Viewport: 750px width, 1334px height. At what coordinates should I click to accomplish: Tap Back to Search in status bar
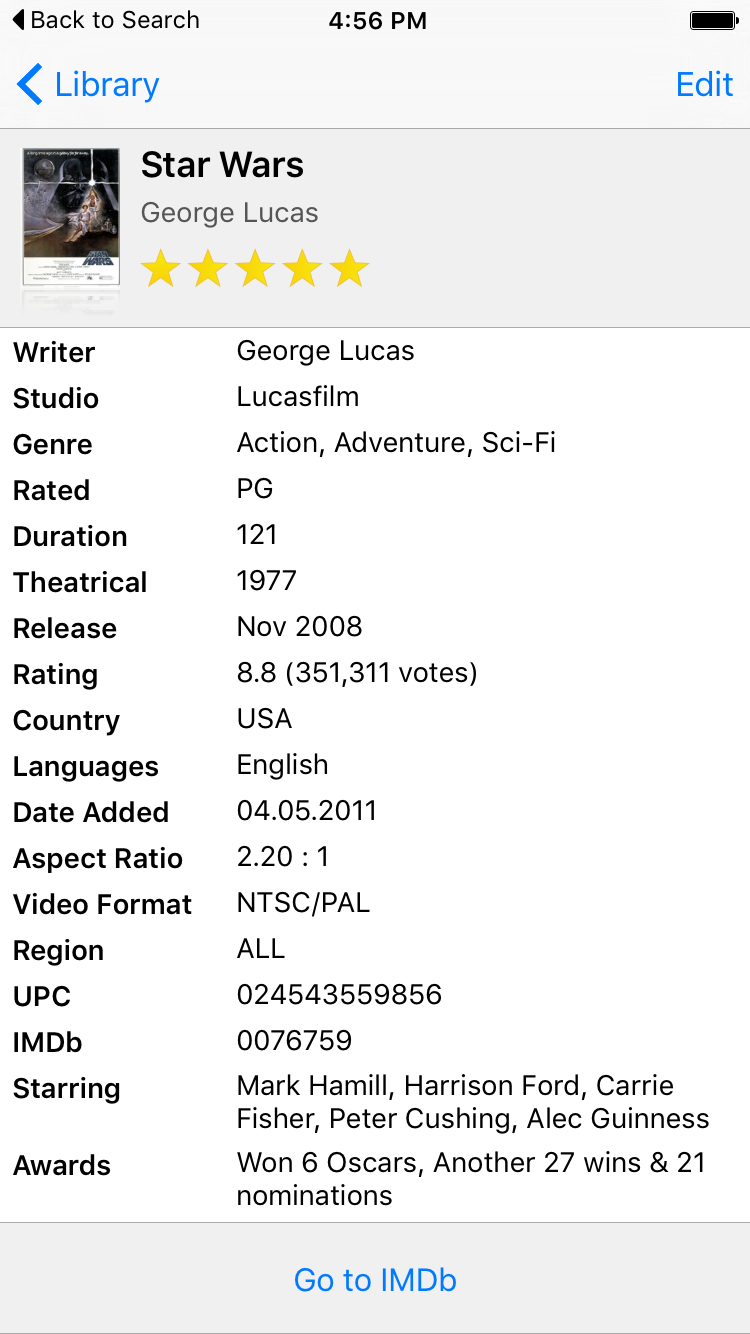coord(105,20)
